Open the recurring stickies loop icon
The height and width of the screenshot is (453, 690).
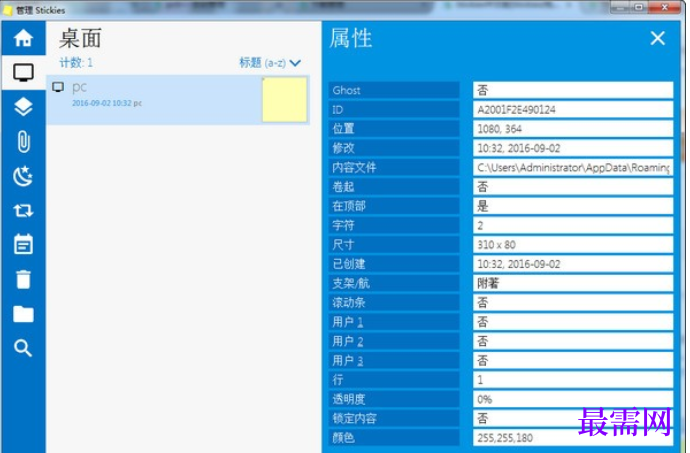(23, 210)
